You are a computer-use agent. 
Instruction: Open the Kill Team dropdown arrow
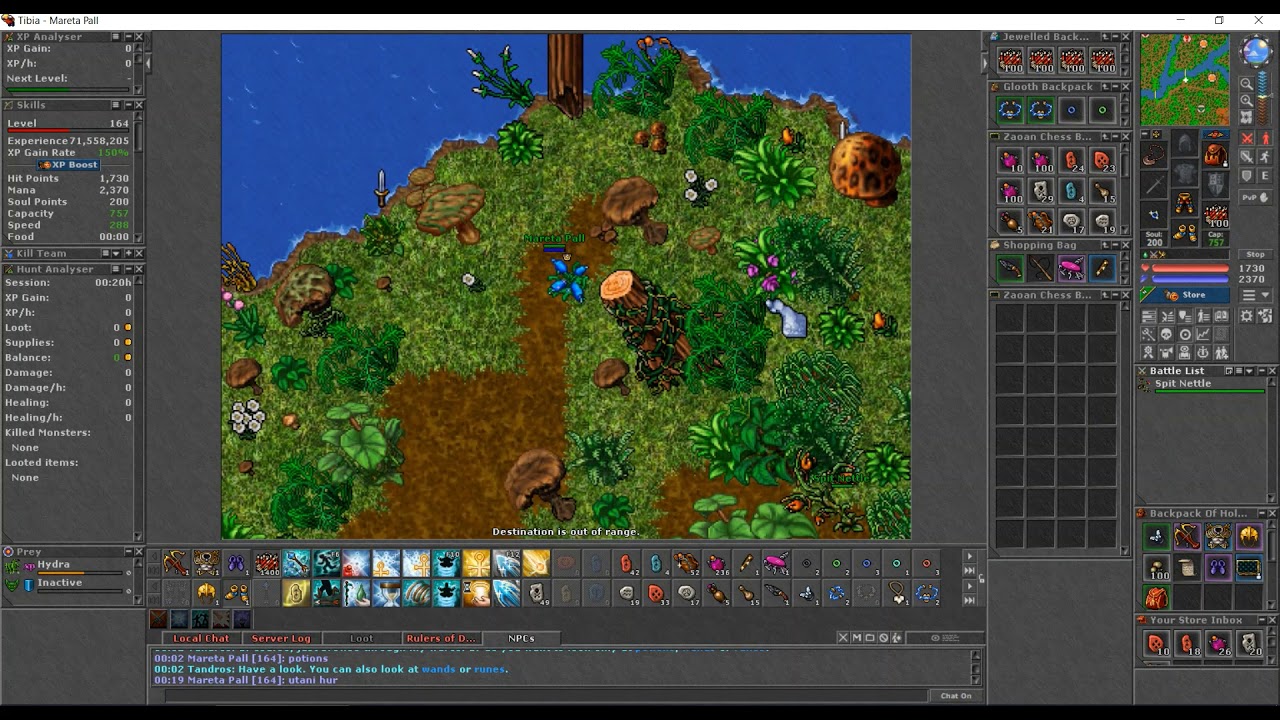click(x=116, y=253)
